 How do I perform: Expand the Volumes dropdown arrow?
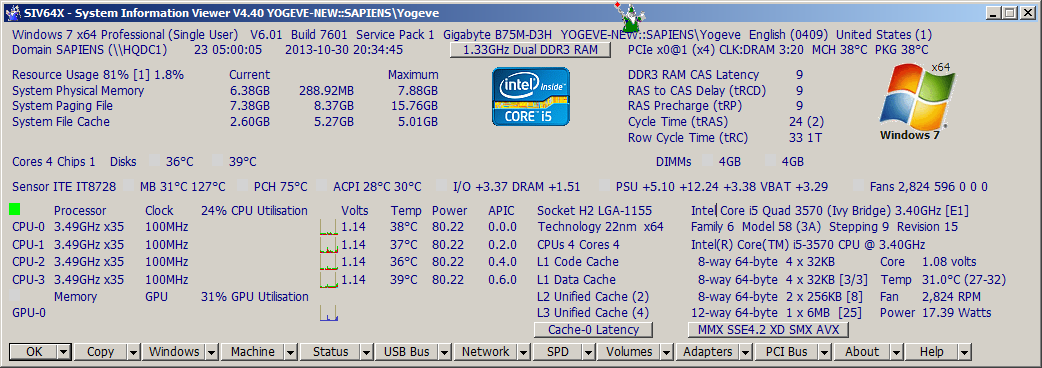point(667,352)
